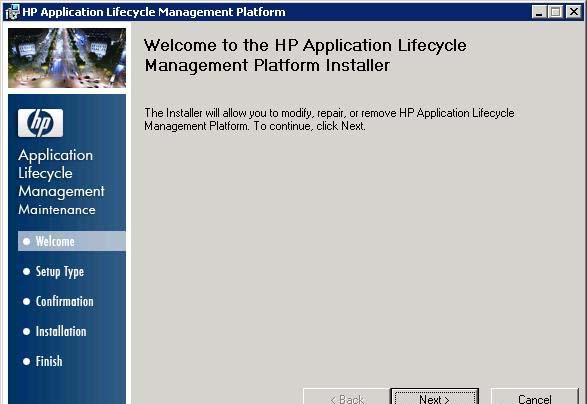Click the Maintenance label in sidebar
The image size is (587, 404).
tap(57, 210)
